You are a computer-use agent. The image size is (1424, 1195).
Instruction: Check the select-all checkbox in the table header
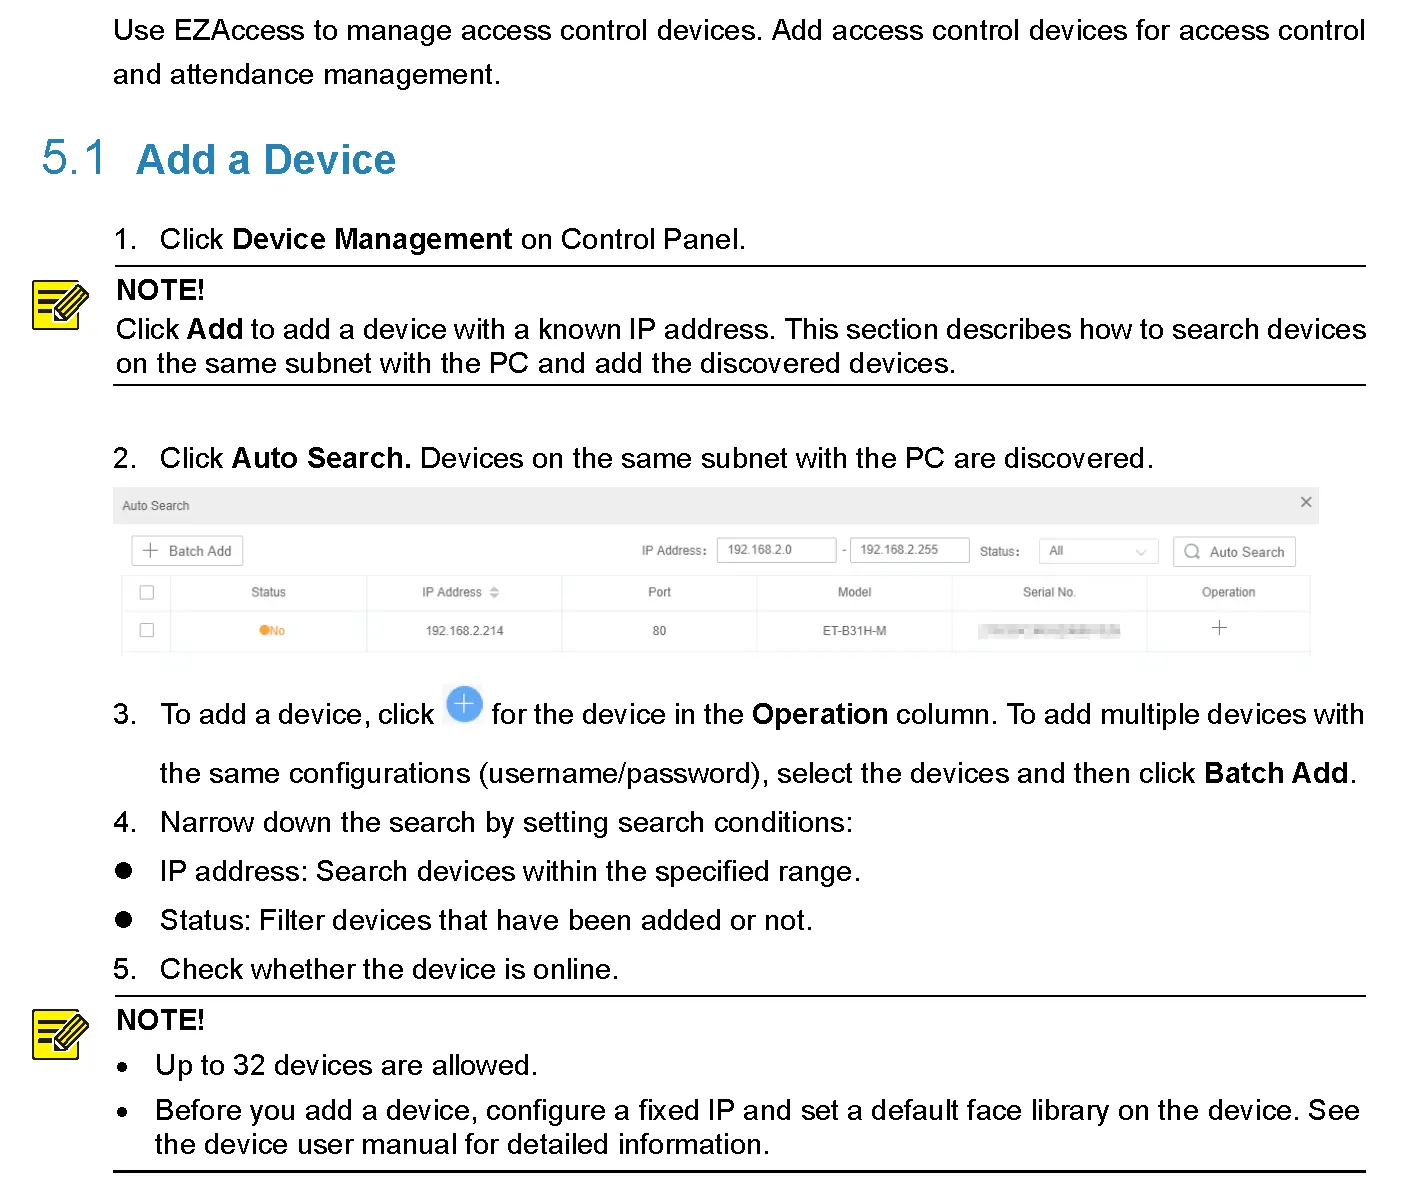[146, 592]
